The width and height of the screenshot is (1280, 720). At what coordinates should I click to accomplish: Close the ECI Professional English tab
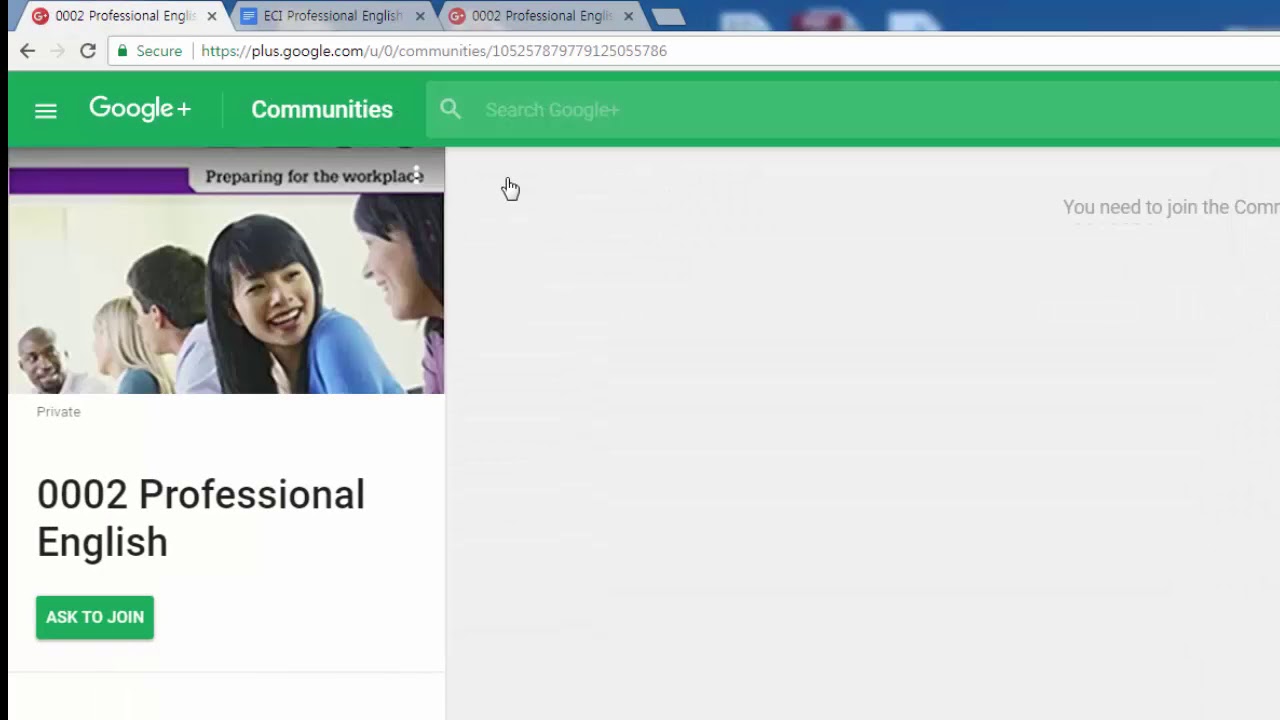(x=420, y=16)
